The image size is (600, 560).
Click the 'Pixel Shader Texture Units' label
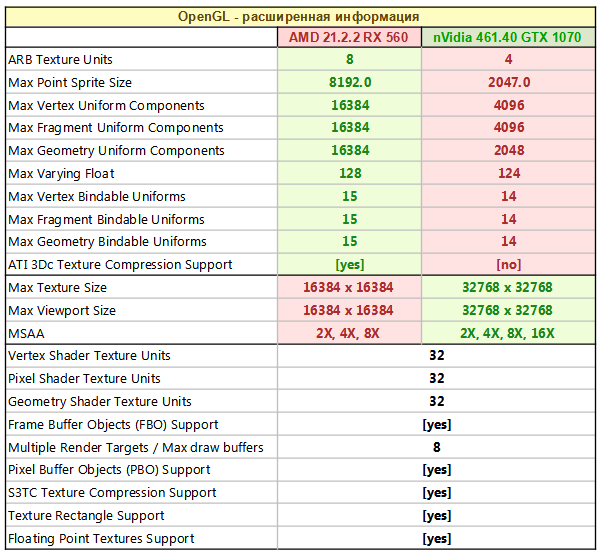84,379
